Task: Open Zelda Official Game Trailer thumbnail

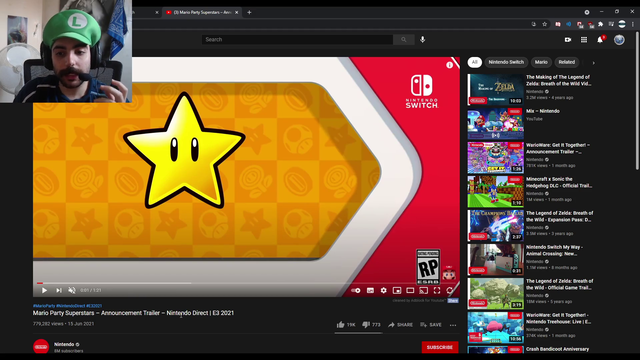Action: tap(496, 293)
